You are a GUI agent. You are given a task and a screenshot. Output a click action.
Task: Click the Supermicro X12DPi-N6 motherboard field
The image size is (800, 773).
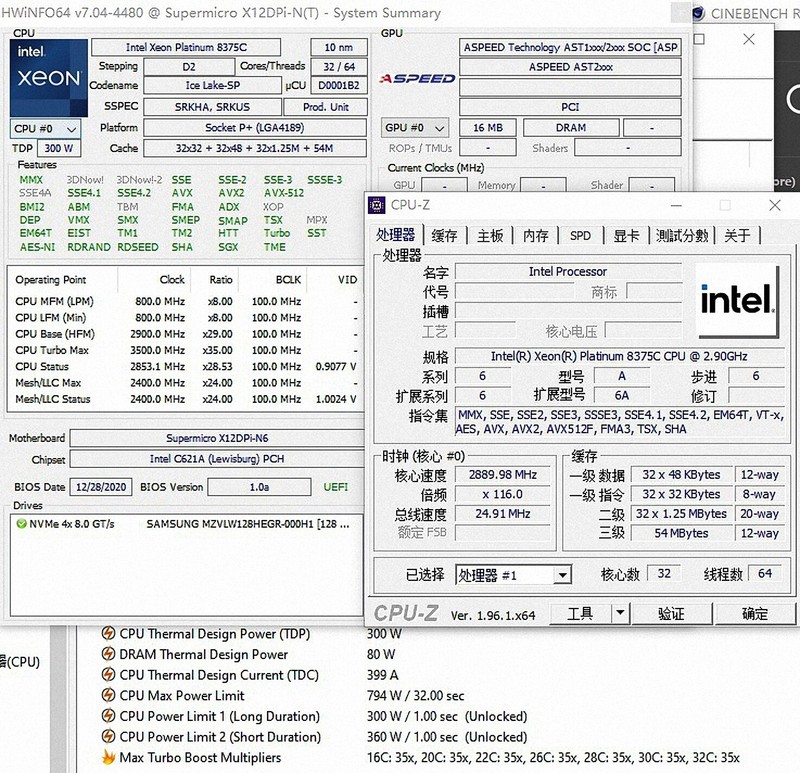tap(217, 438)
